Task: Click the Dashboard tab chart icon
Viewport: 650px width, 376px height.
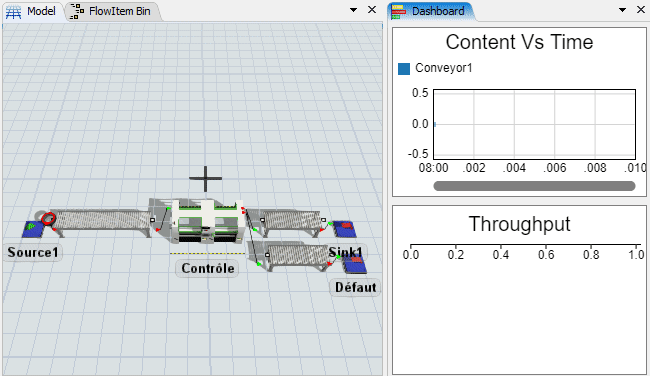Action: (x=399, y=12)
